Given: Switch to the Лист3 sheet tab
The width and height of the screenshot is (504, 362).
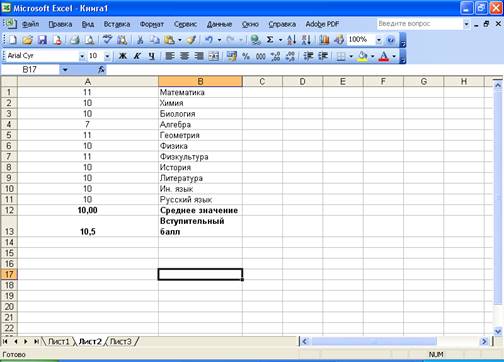Looking at the screenshot, I should pyautogui.click(x=121, y=341).
